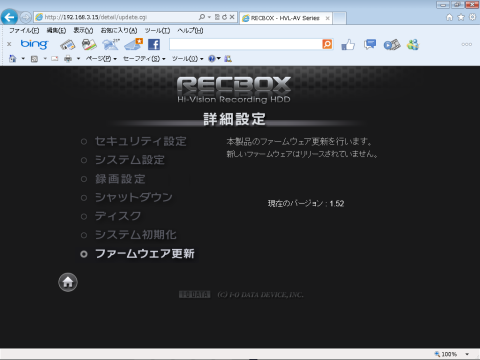The image size is (480, 360).
Task: Click the Facebook icon on Bing toolbar
Action: click(154, 44)
